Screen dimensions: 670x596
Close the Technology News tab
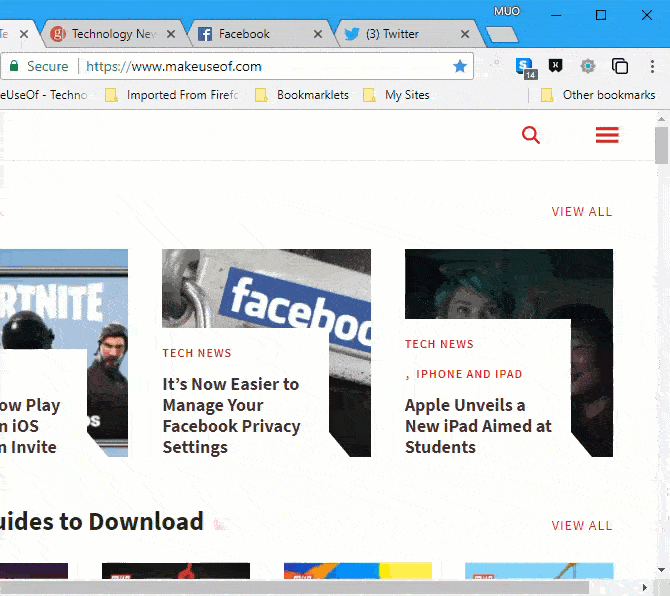(x=171, y=34)
